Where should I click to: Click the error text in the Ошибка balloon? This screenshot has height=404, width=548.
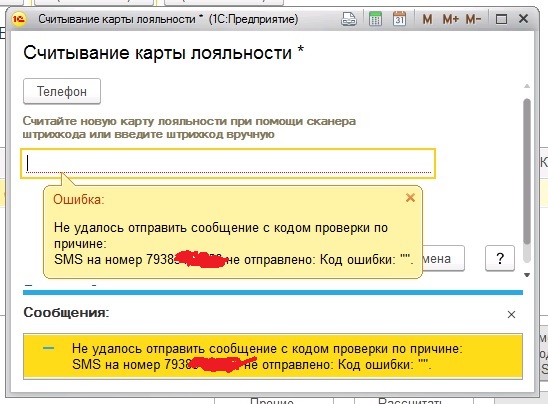point(233,244)
